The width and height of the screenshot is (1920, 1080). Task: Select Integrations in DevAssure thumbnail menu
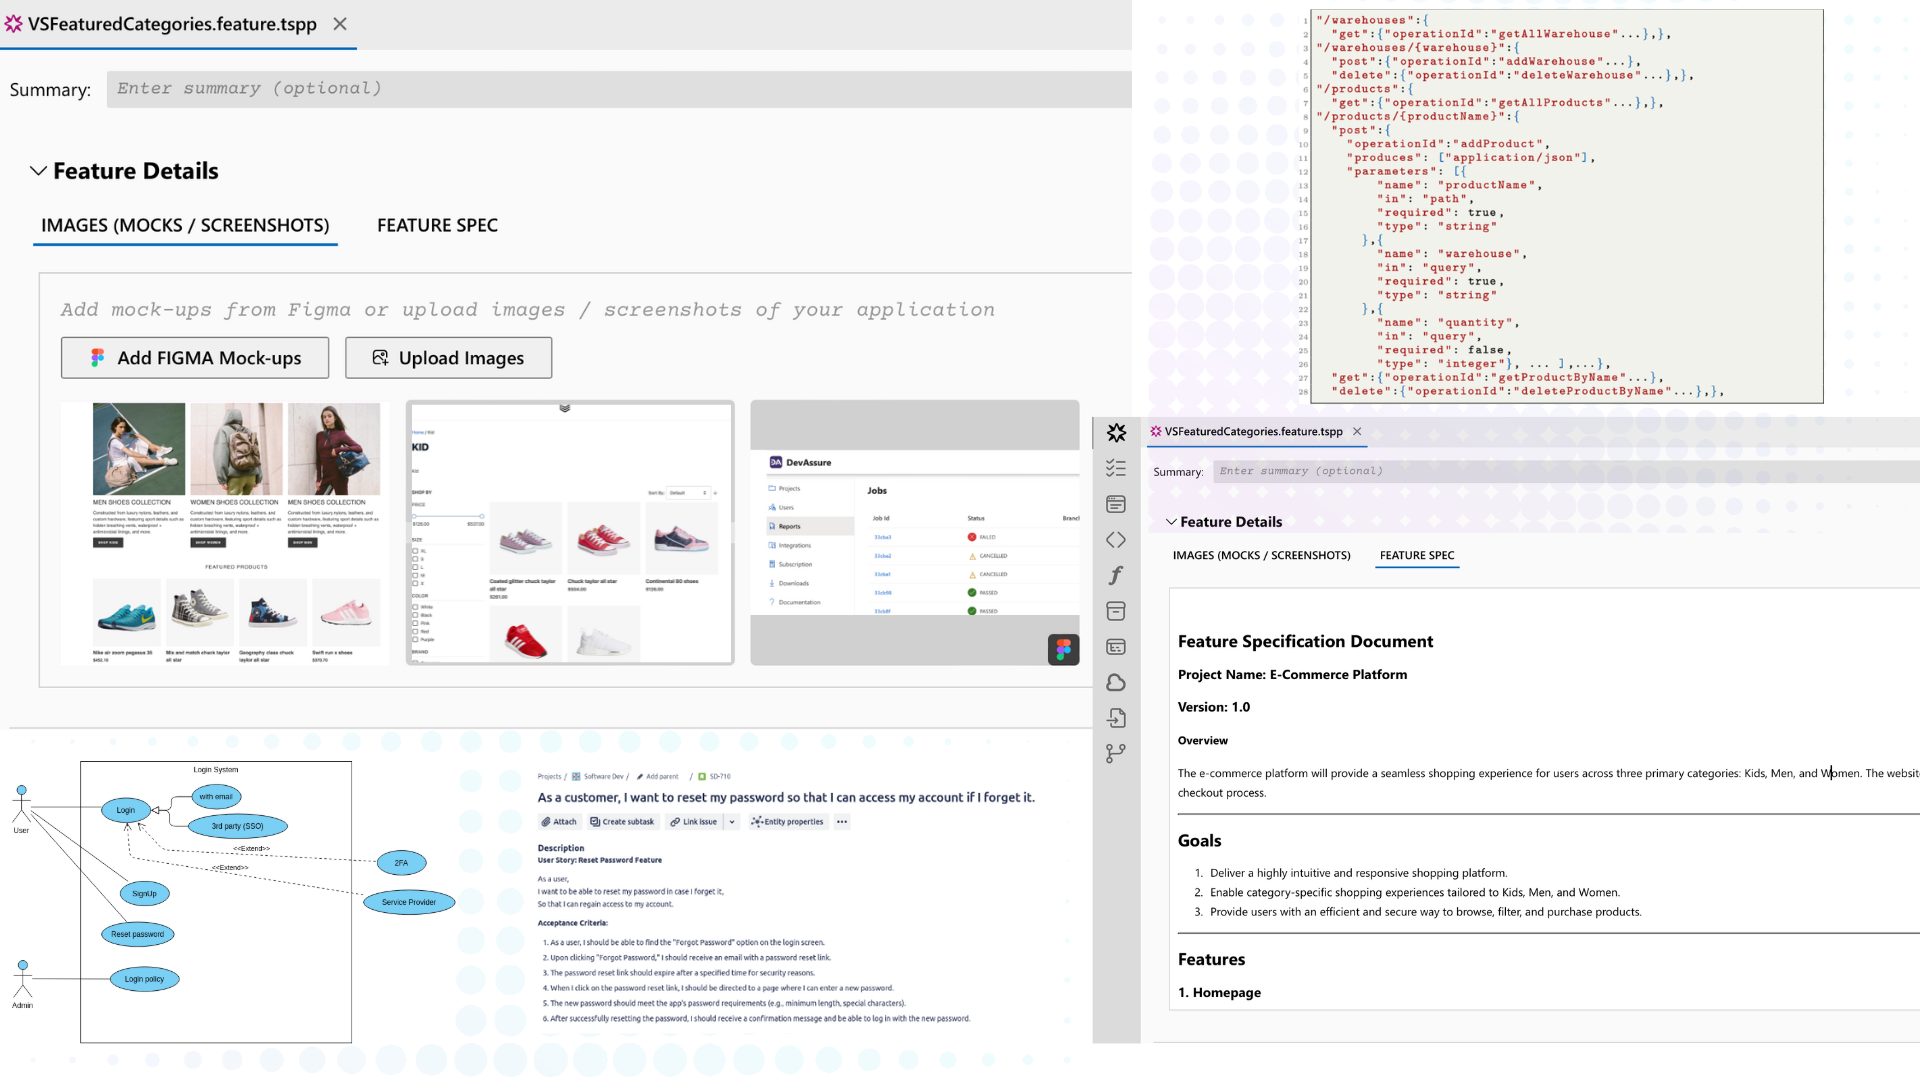[x=790, y=545]
